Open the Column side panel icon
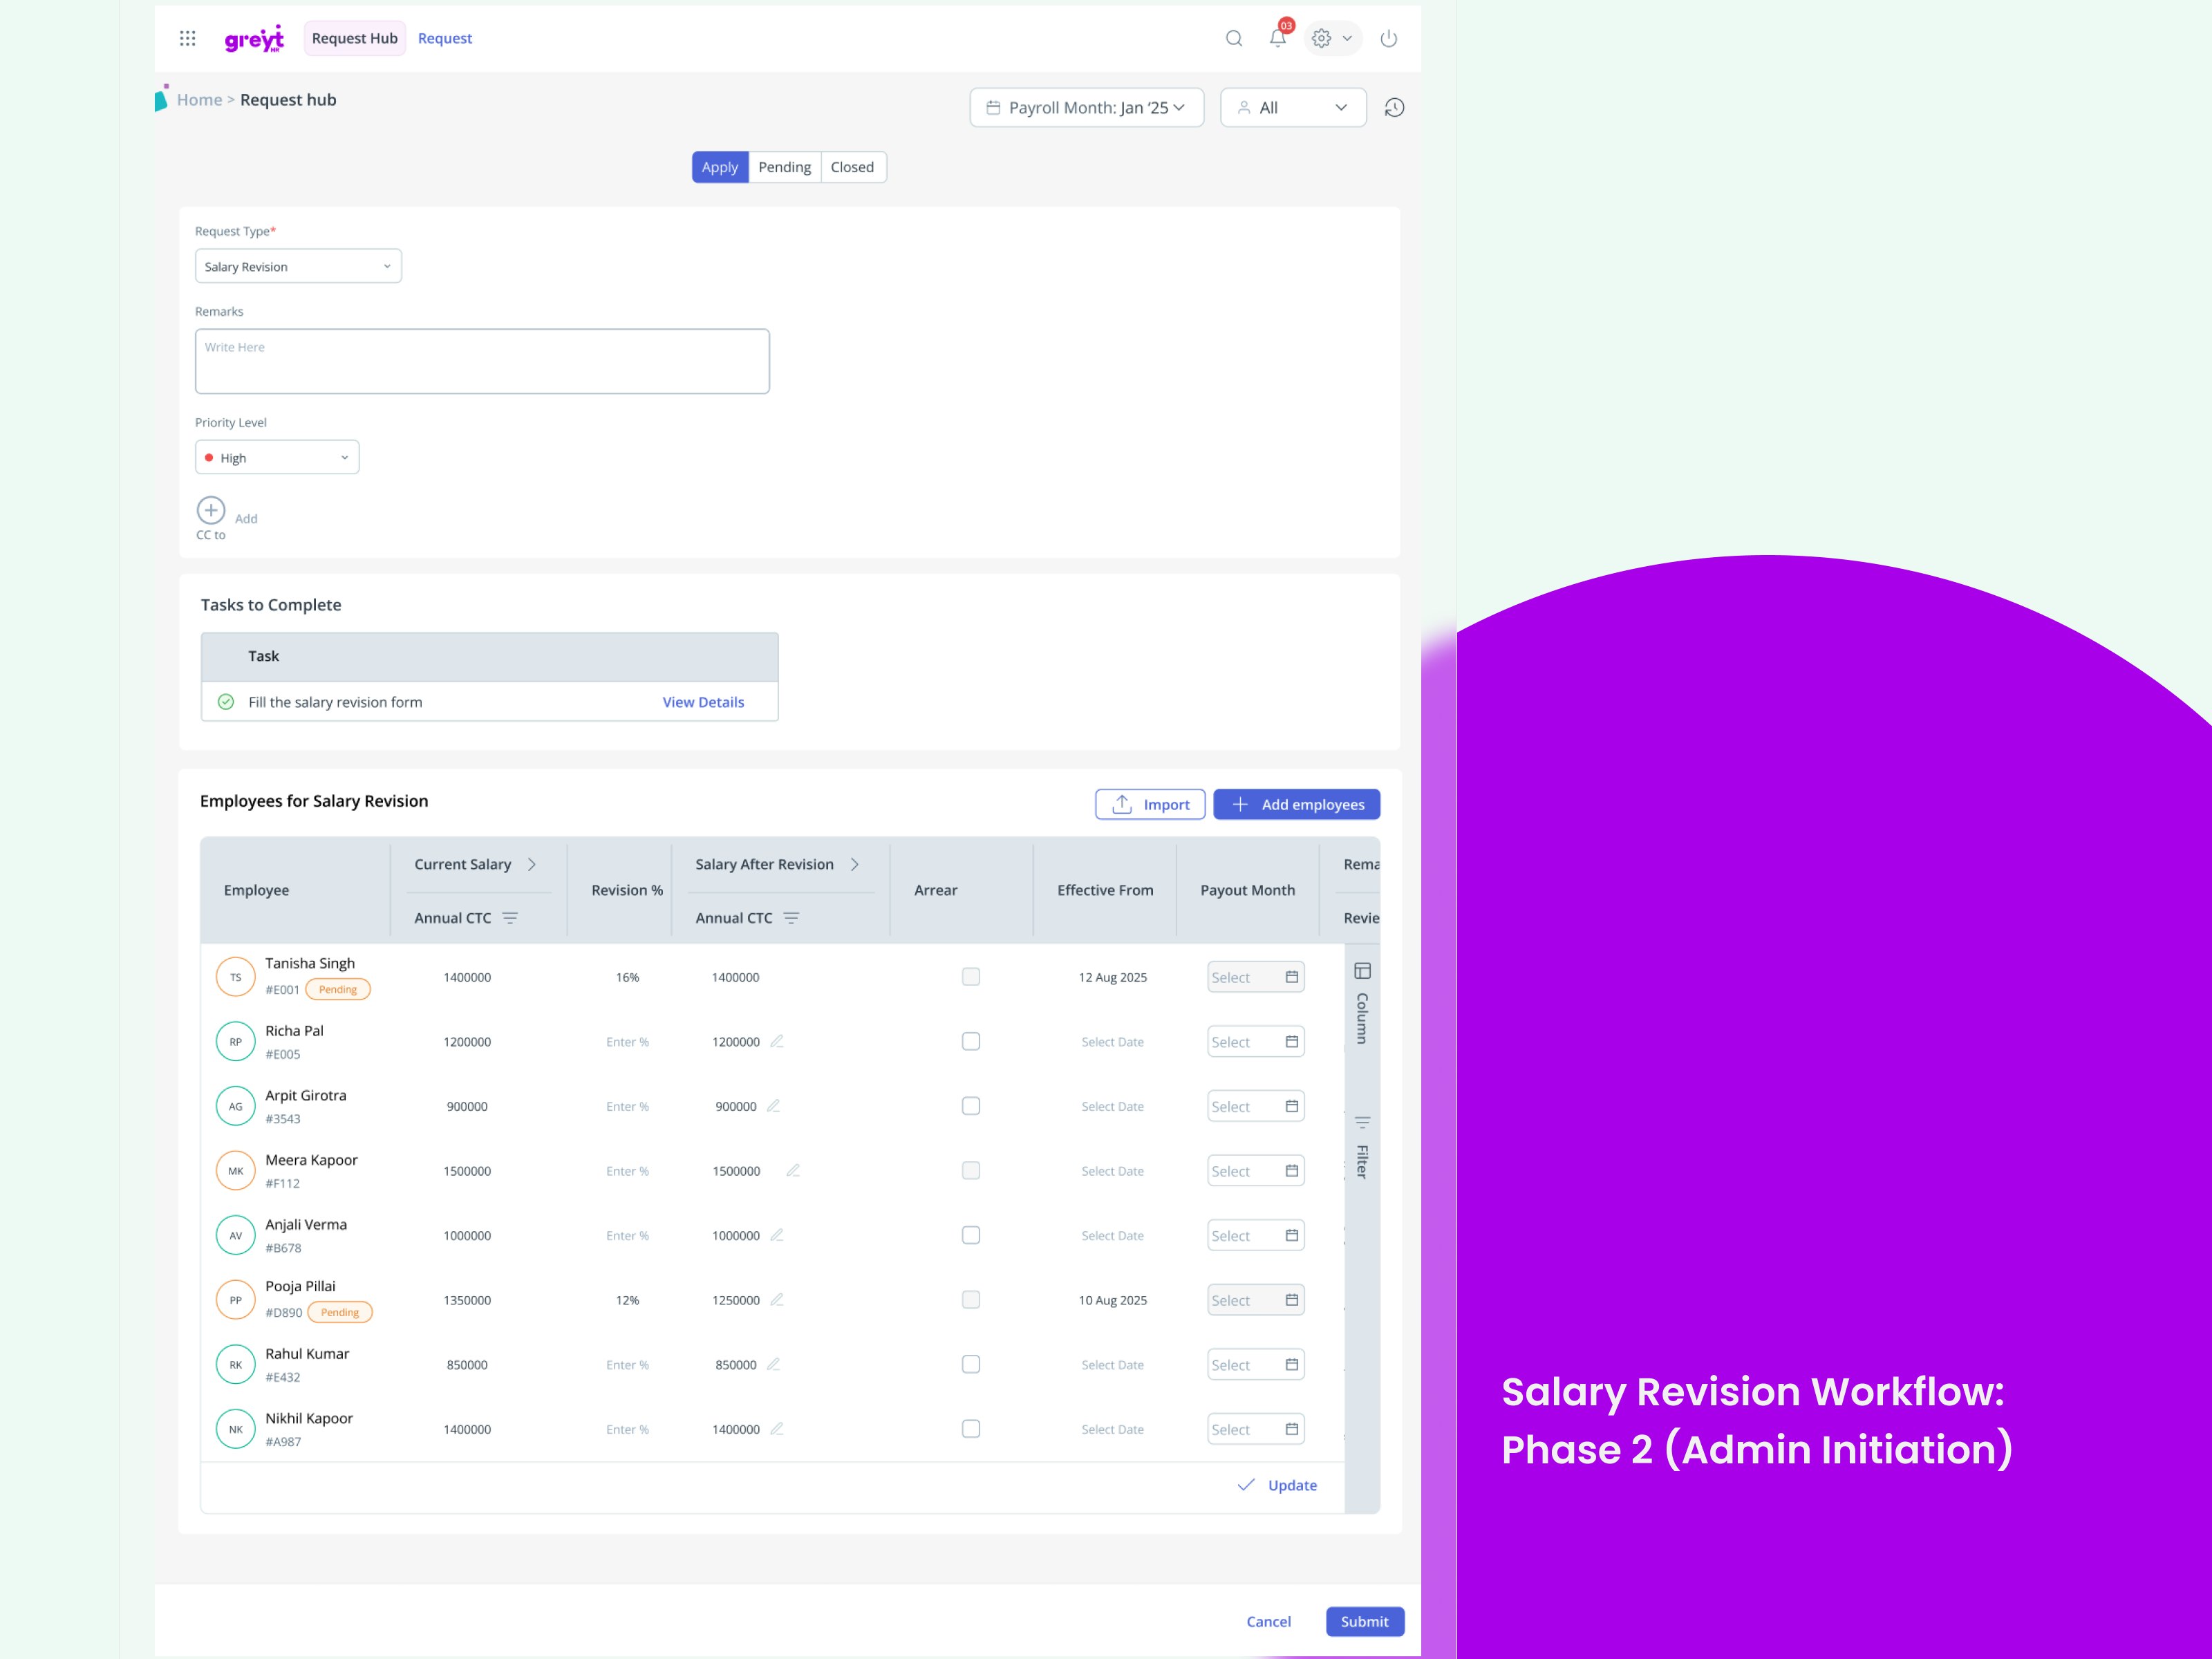This screenshot has height=1659, width=2212. click(x=1362, y=971)
